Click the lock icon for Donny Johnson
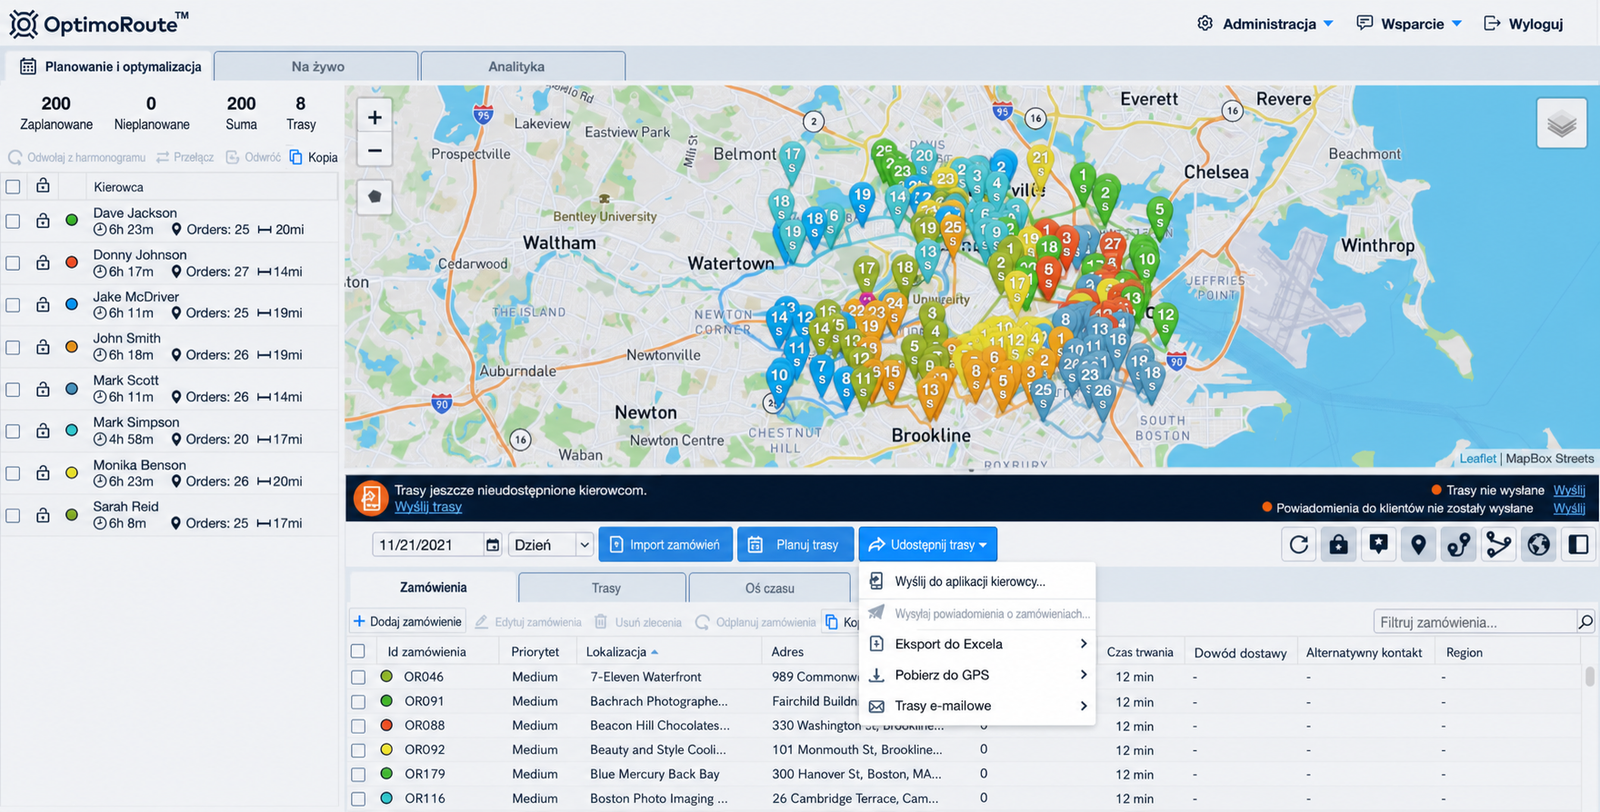The width and height of the screenshot is (1600, 812). point(43,263)
